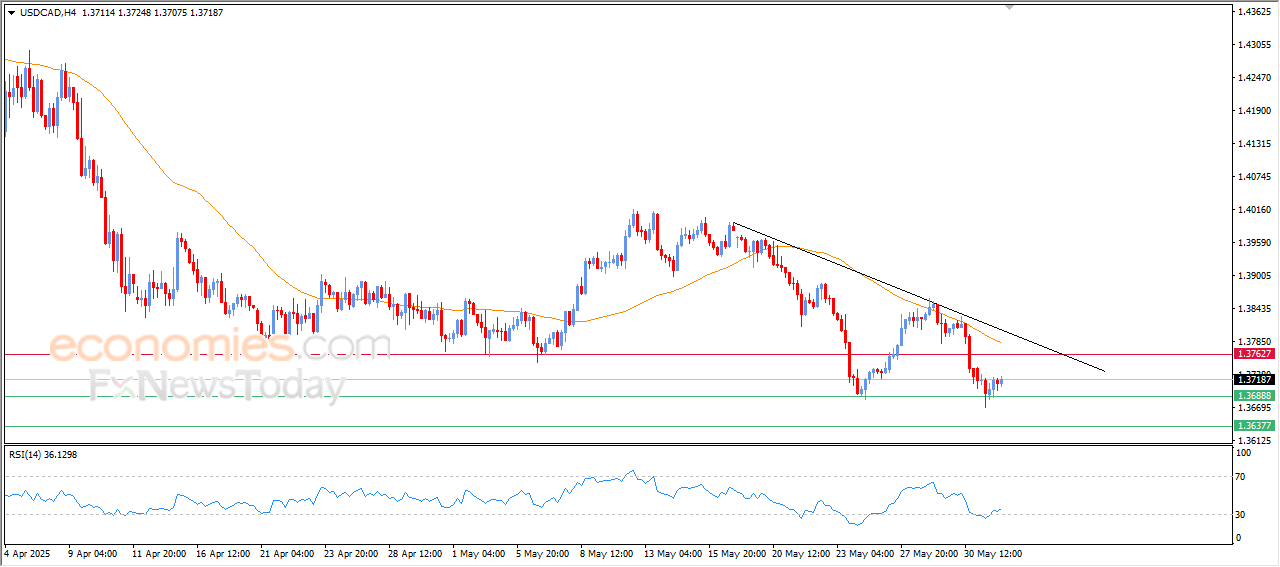Screen dimensions: 1280x567
Task: Click the RSI 70 level on scale
Action: [x=1243, y=476]
